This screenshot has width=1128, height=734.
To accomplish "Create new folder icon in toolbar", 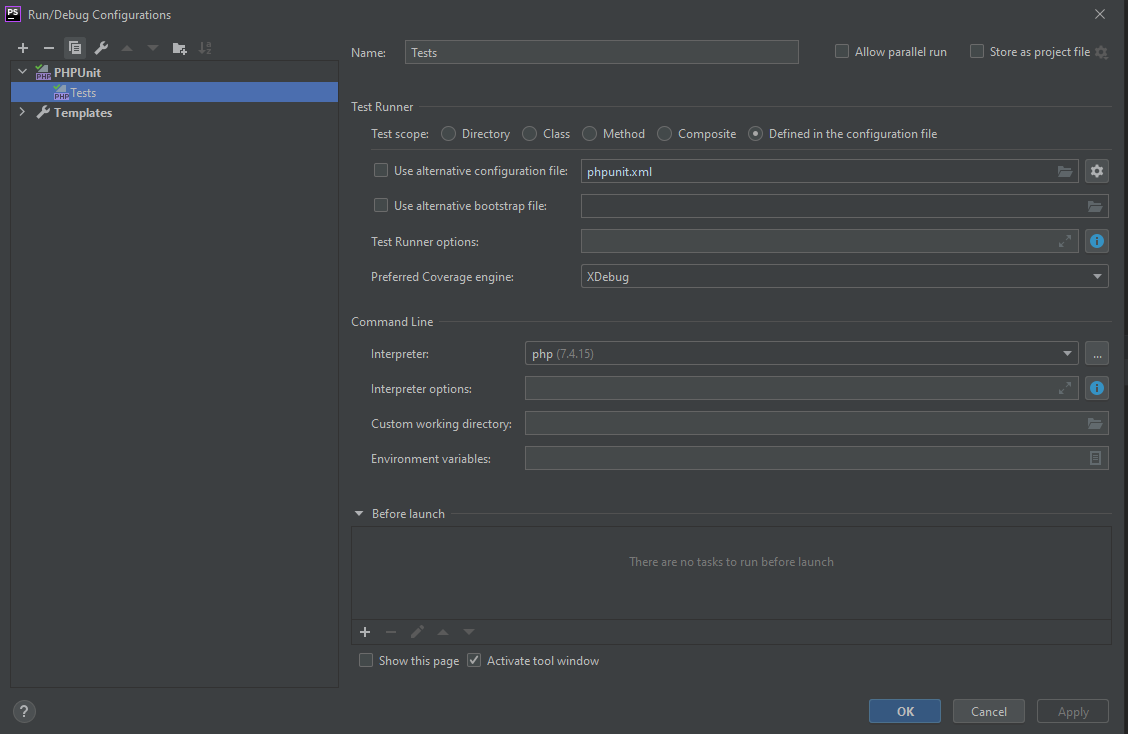I will [180, 48].
